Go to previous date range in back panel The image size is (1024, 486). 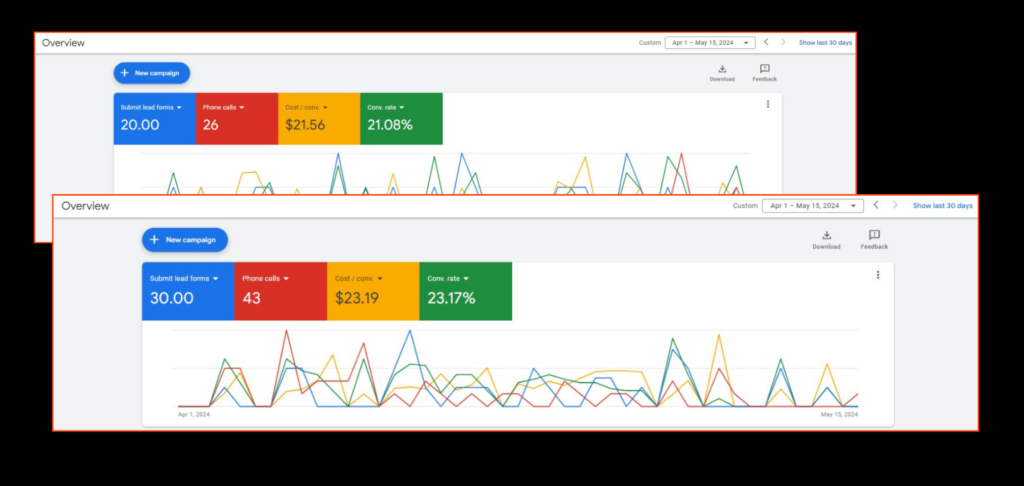click(x=766, y=42)
